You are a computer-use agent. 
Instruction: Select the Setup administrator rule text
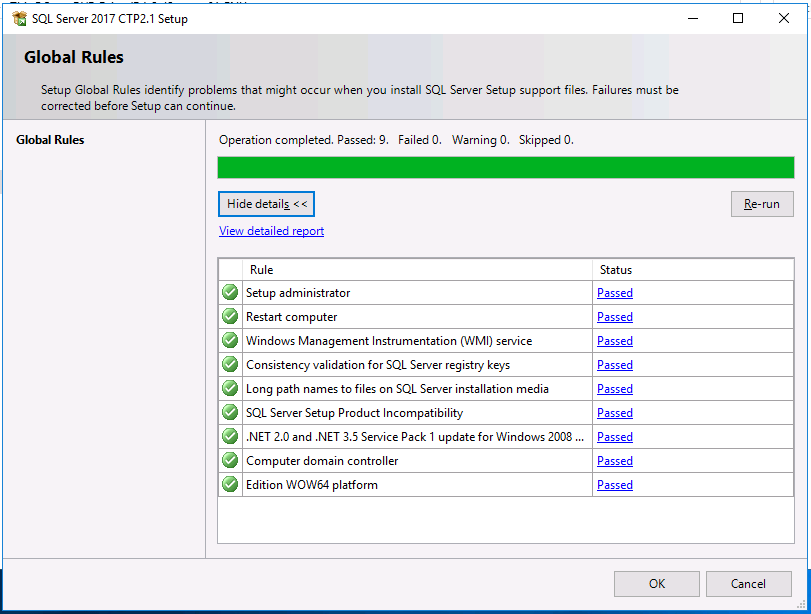coord(298,293)
